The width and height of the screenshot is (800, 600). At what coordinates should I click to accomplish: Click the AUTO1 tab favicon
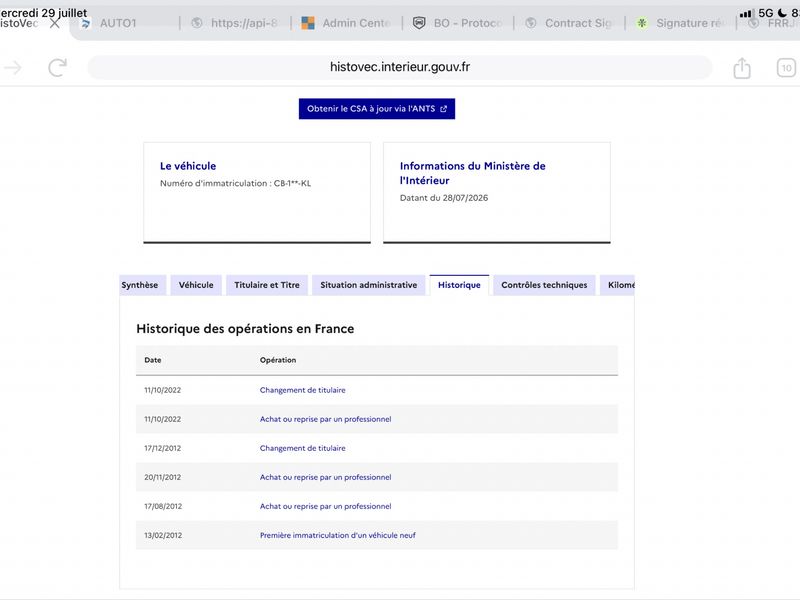pyautogui.click(x=86, y=23)
